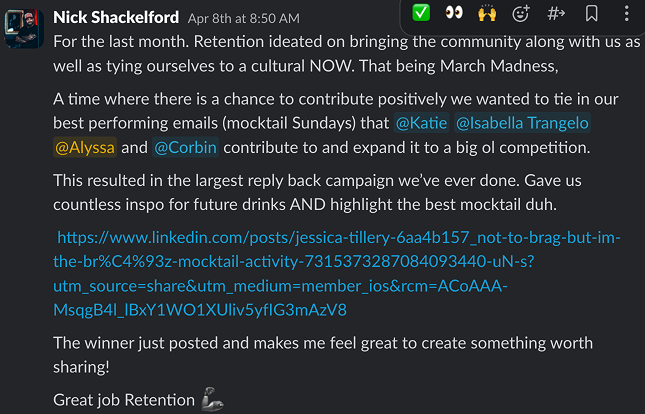Image resolution: width=645 pixels, height=414 pixels.
Task: React with the raised hands emoji
Action: [487, 13]
